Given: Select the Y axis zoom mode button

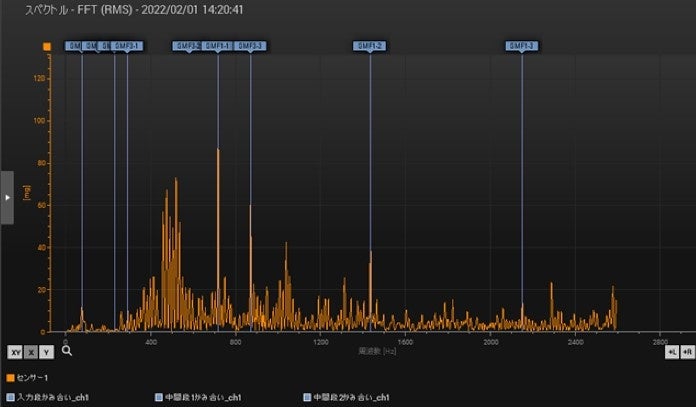Looking at the screenshot, I should (46, 352).
